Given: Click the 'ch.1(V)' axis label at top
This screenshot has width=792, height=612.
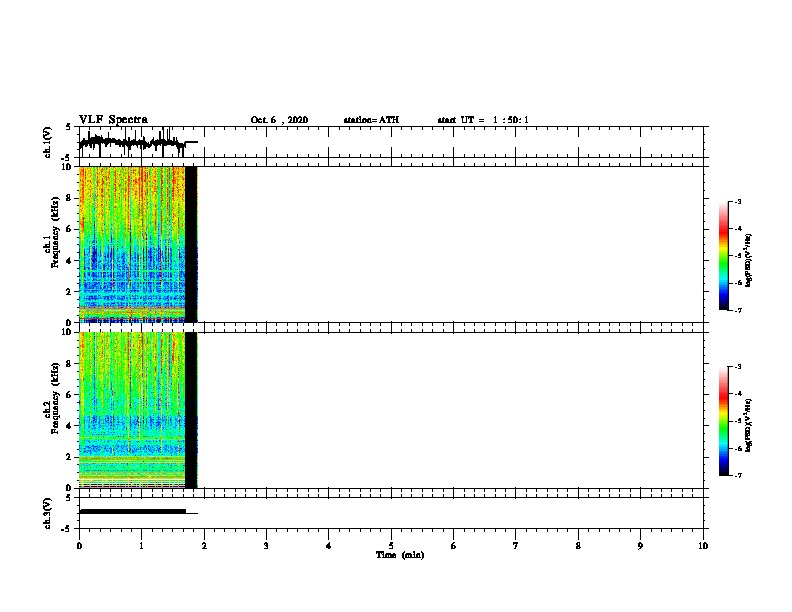Looking at the screenshot, I should [x=47, y=142].
